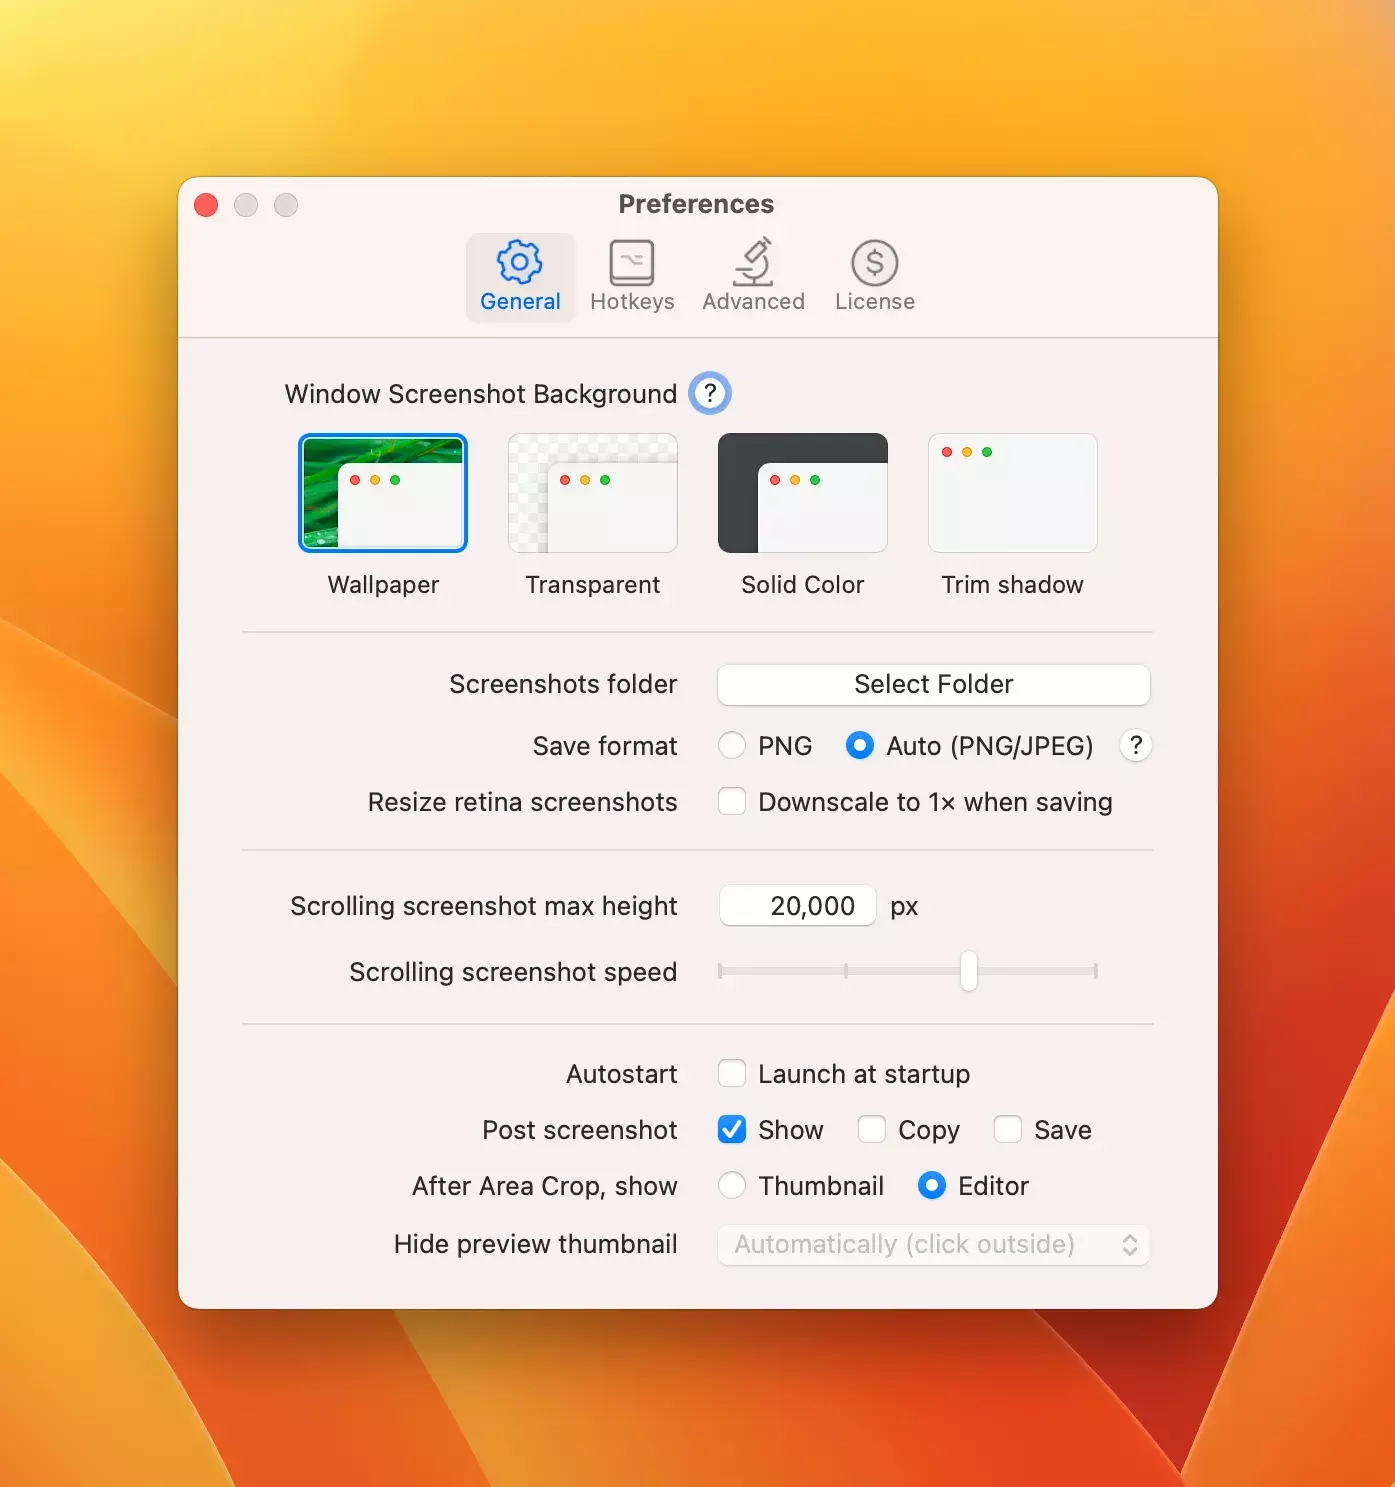This screenshot has height=1487, width=1395.
Task: Open the General gear tab
Action: [x=520, y=277]
